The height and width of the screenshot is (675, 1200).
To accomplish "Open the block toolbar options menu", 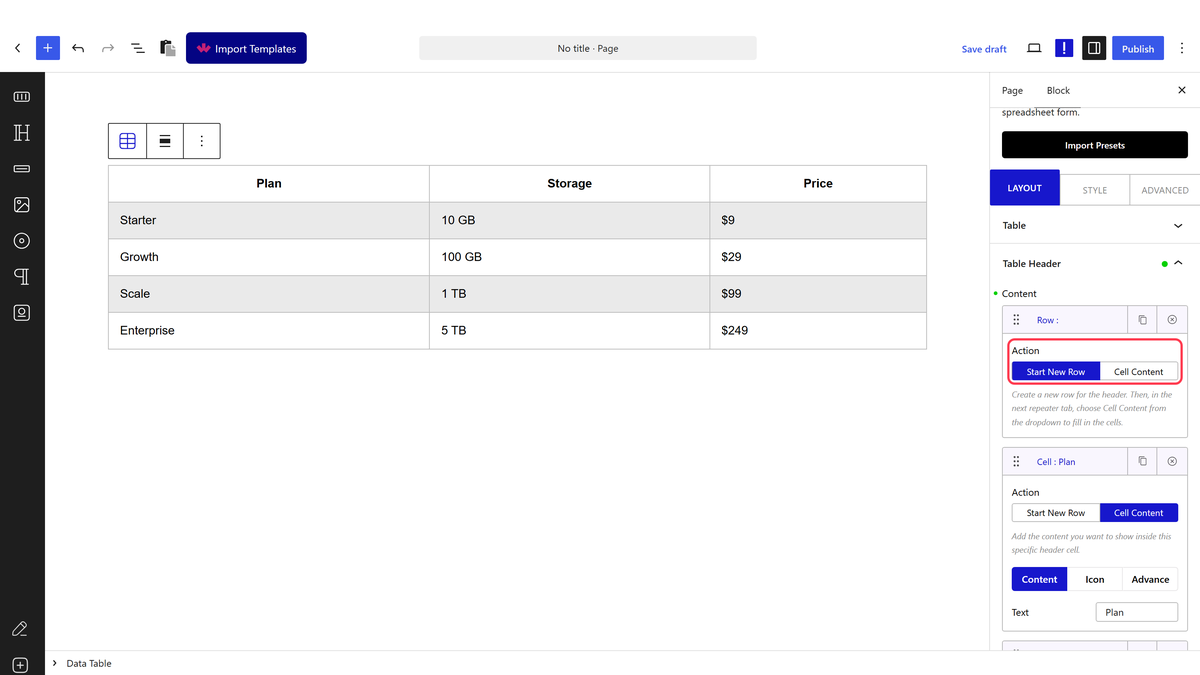I will coord(202,141).
